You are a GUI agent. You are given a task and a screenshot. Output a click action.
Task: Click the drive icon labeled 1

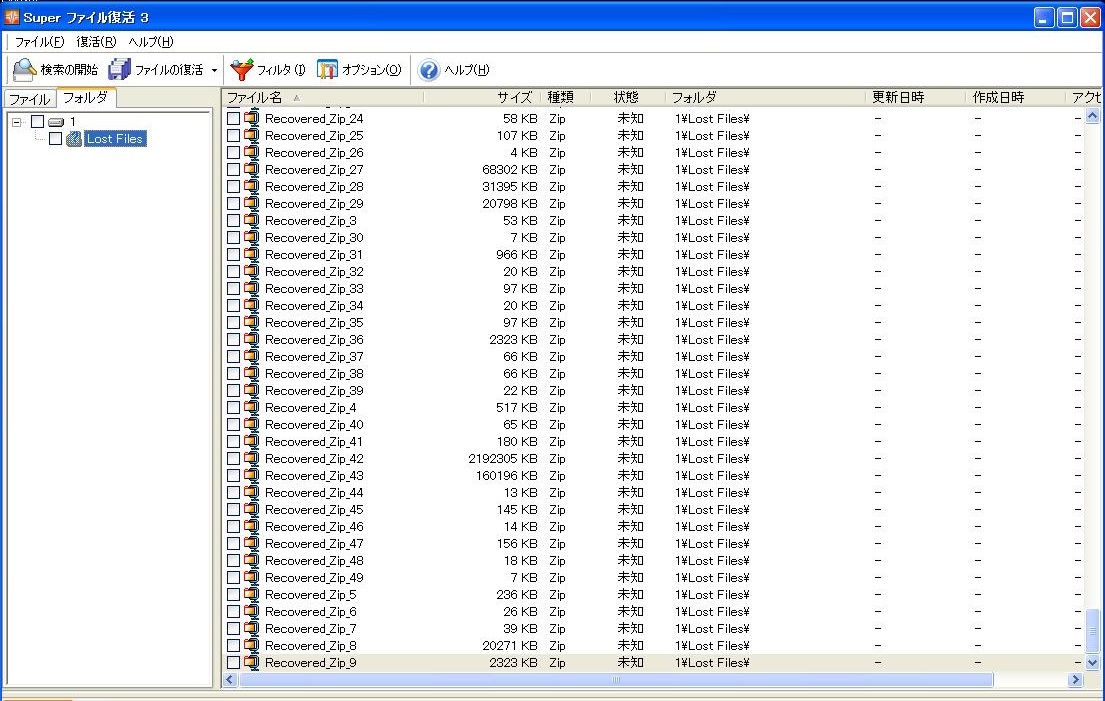(x=56, y=122)
